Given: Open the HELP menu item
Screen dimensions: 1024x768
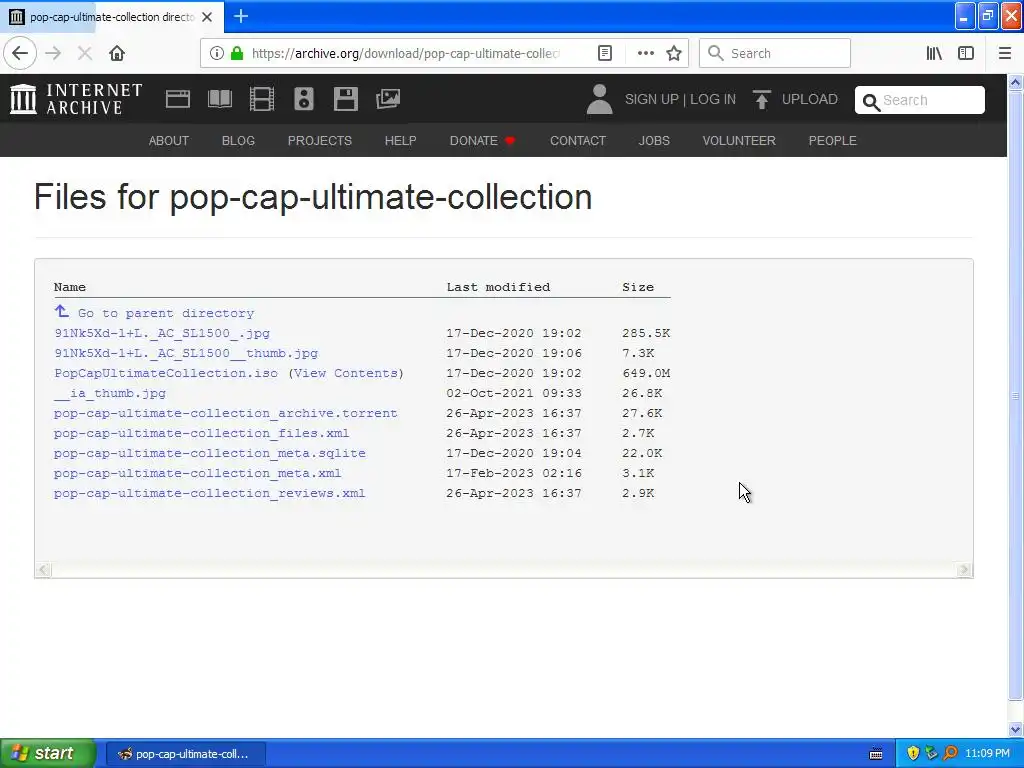Looking at the screenshot, I should click(400, 140).
